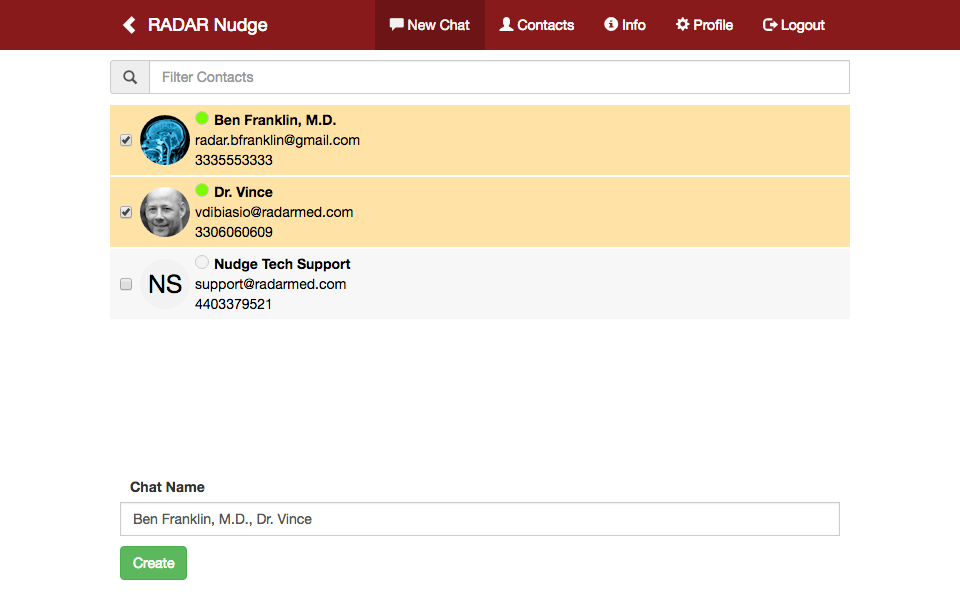This screenshot has width=960, height=600.
Task: Select the Ben Franklin, M.D. name
Action: click(x=275, y=120)
